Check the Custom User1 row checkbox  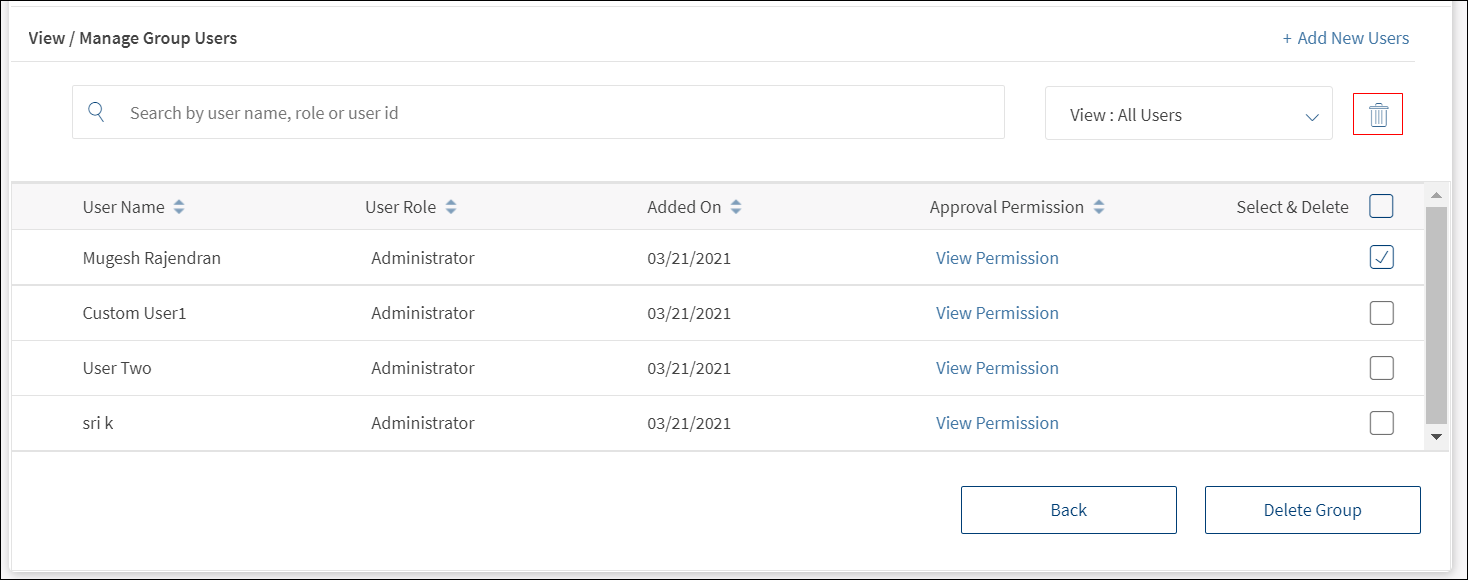click(x=1381, y=313)
